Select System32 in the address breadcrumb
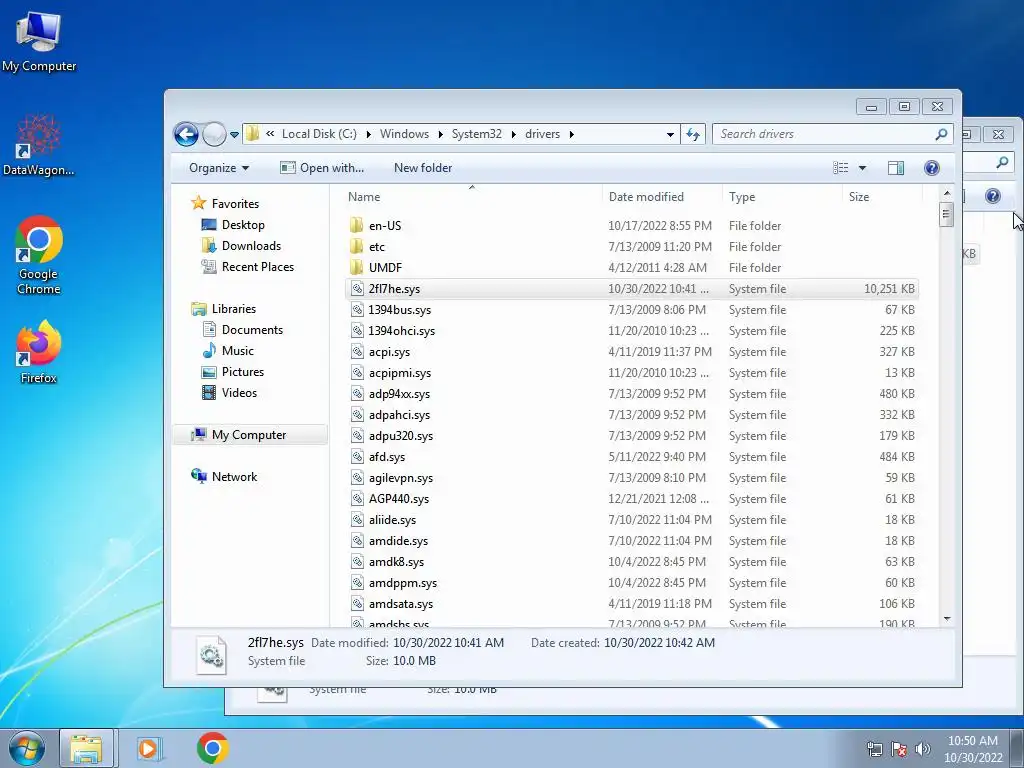Image resolution: width=1024 pixels, height=768 pixels. [x=477, y=134]
